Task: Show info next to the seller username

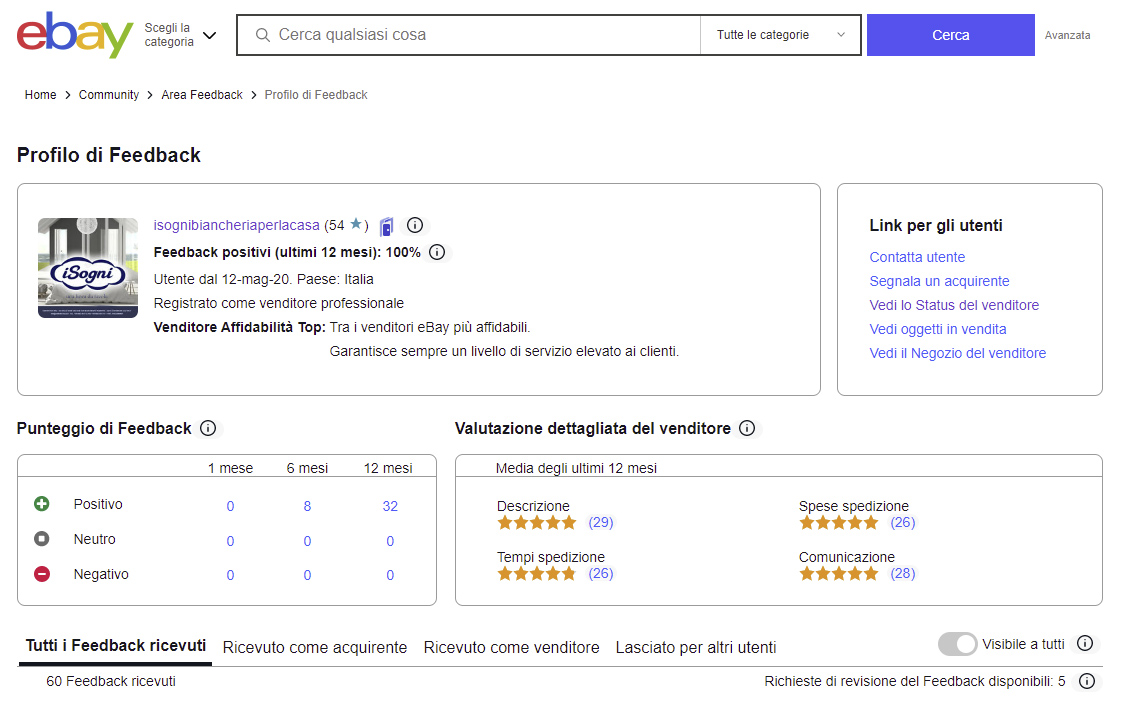Action: point(415,225)
